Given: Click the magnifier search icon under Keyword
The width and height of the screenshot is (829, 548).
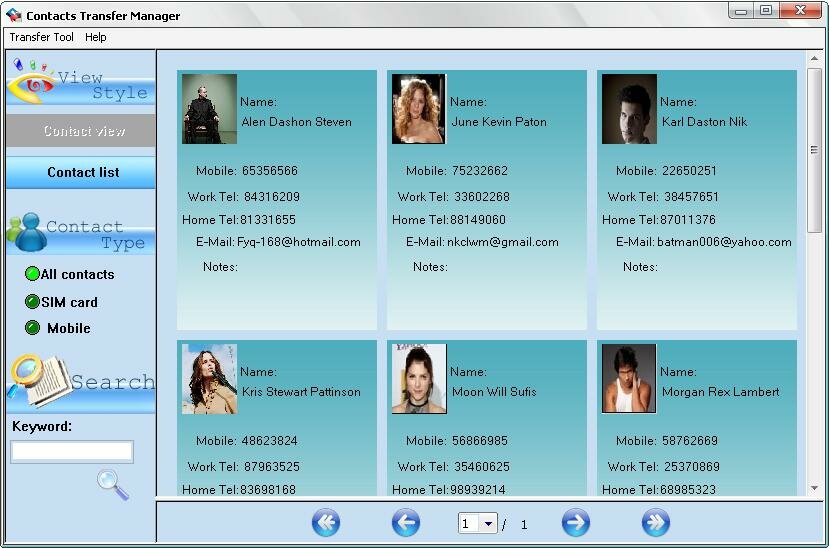Looking at the screenshot, I should (113, 485).
